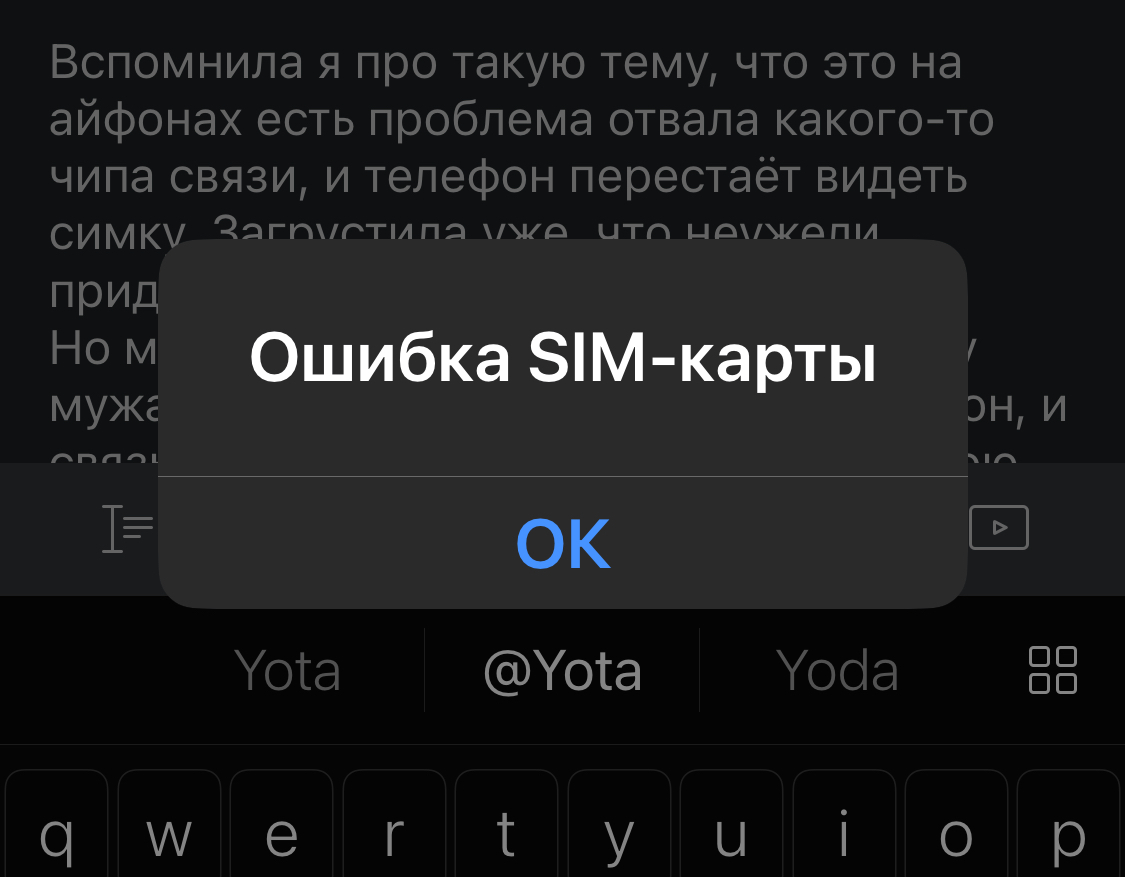Hit the e key on keyboard
The height and width of the screenshot is (877, 1125).
[x=281, y=824]
